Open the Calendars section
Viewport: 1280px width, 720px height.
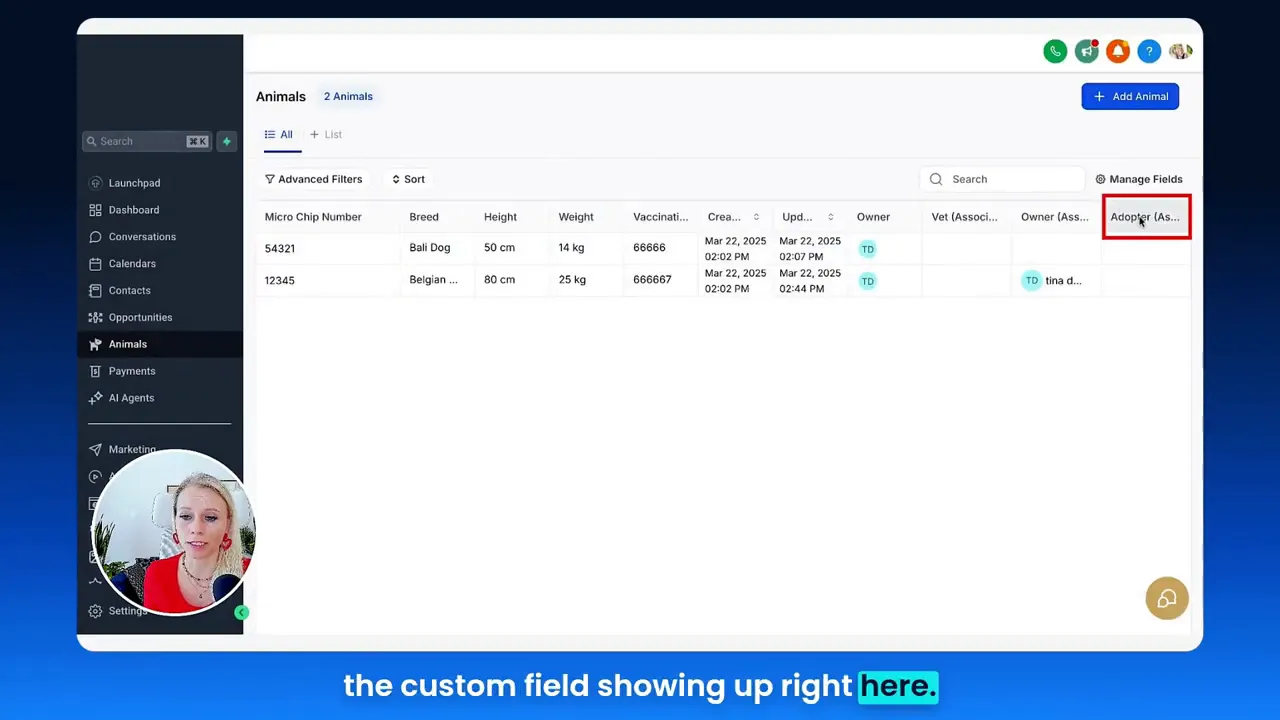[132, 263]
